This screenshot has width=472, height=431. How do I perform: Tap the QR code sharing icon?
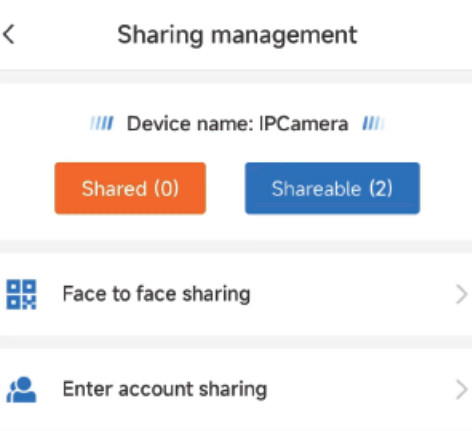[21, 294]
